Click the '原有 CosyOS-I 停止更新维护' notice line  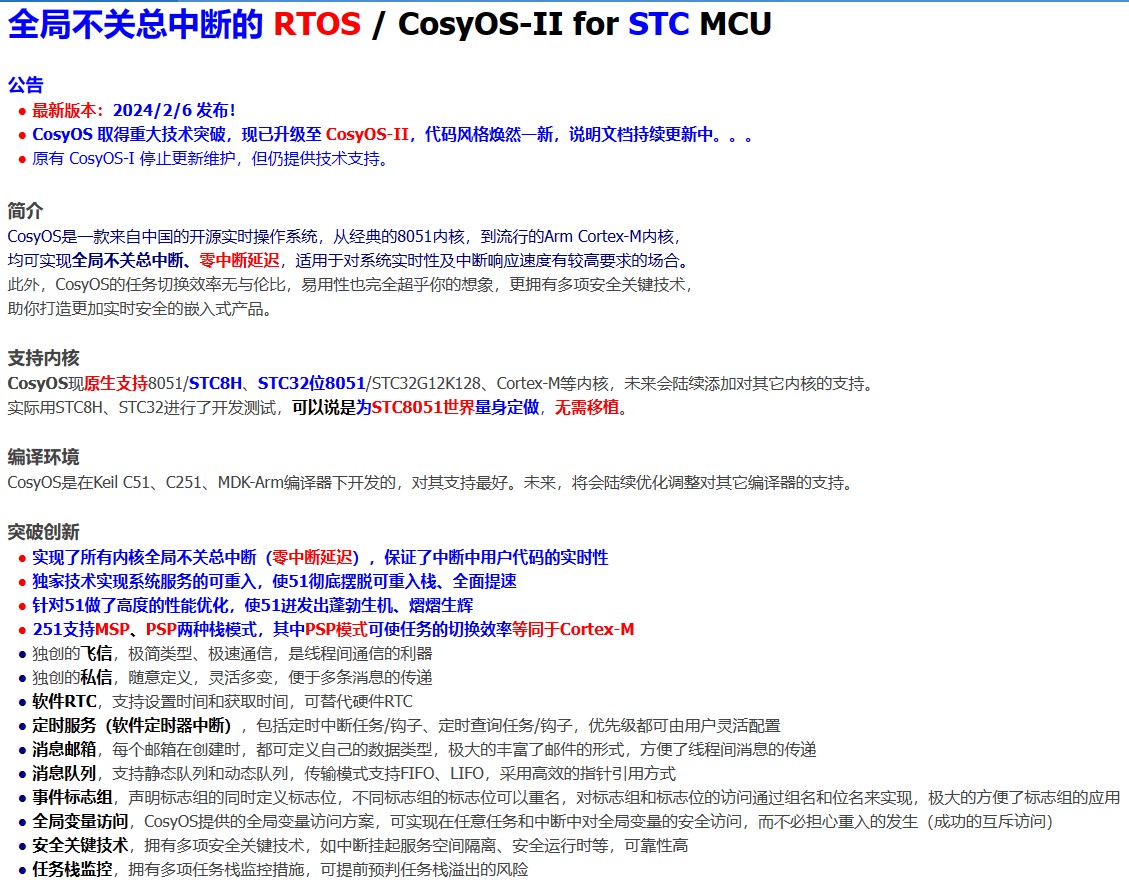210,158
